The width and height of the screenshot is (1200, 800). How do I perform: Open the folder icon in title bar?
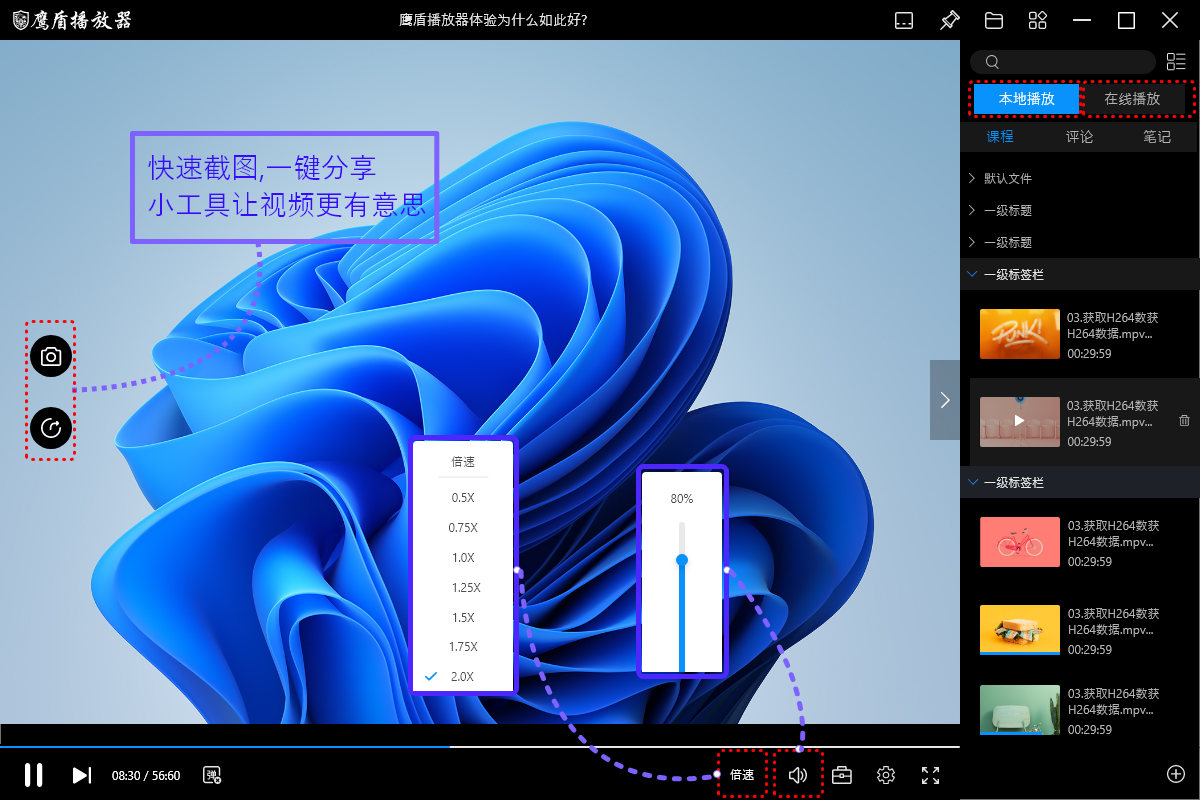(993, 20)
